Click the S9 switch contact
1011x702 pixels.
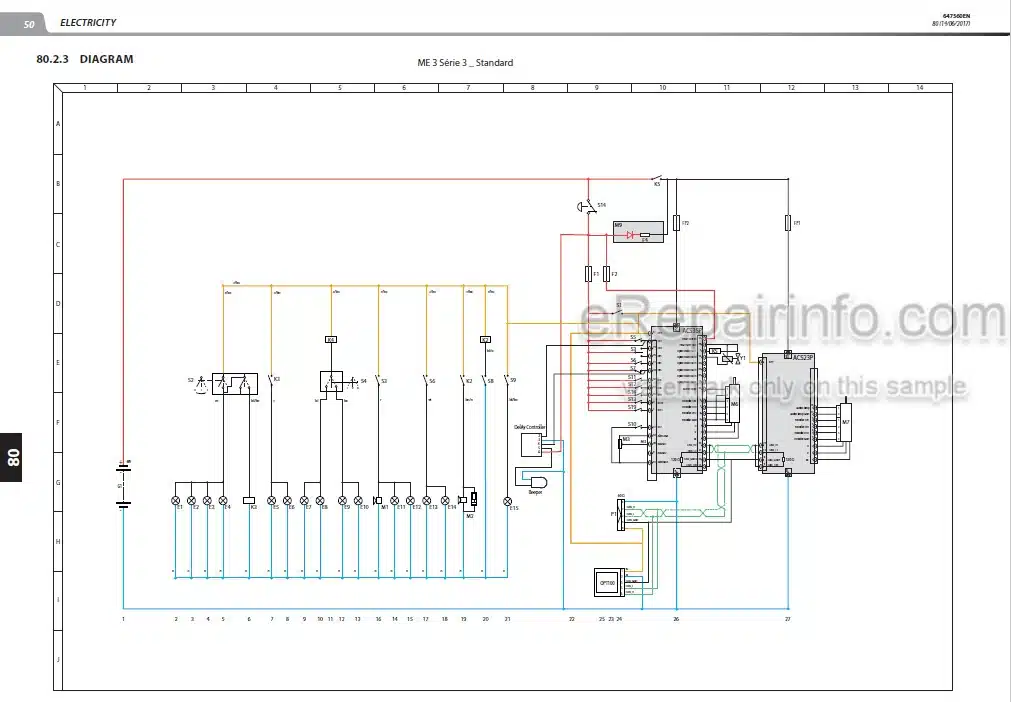pos(507,380)
